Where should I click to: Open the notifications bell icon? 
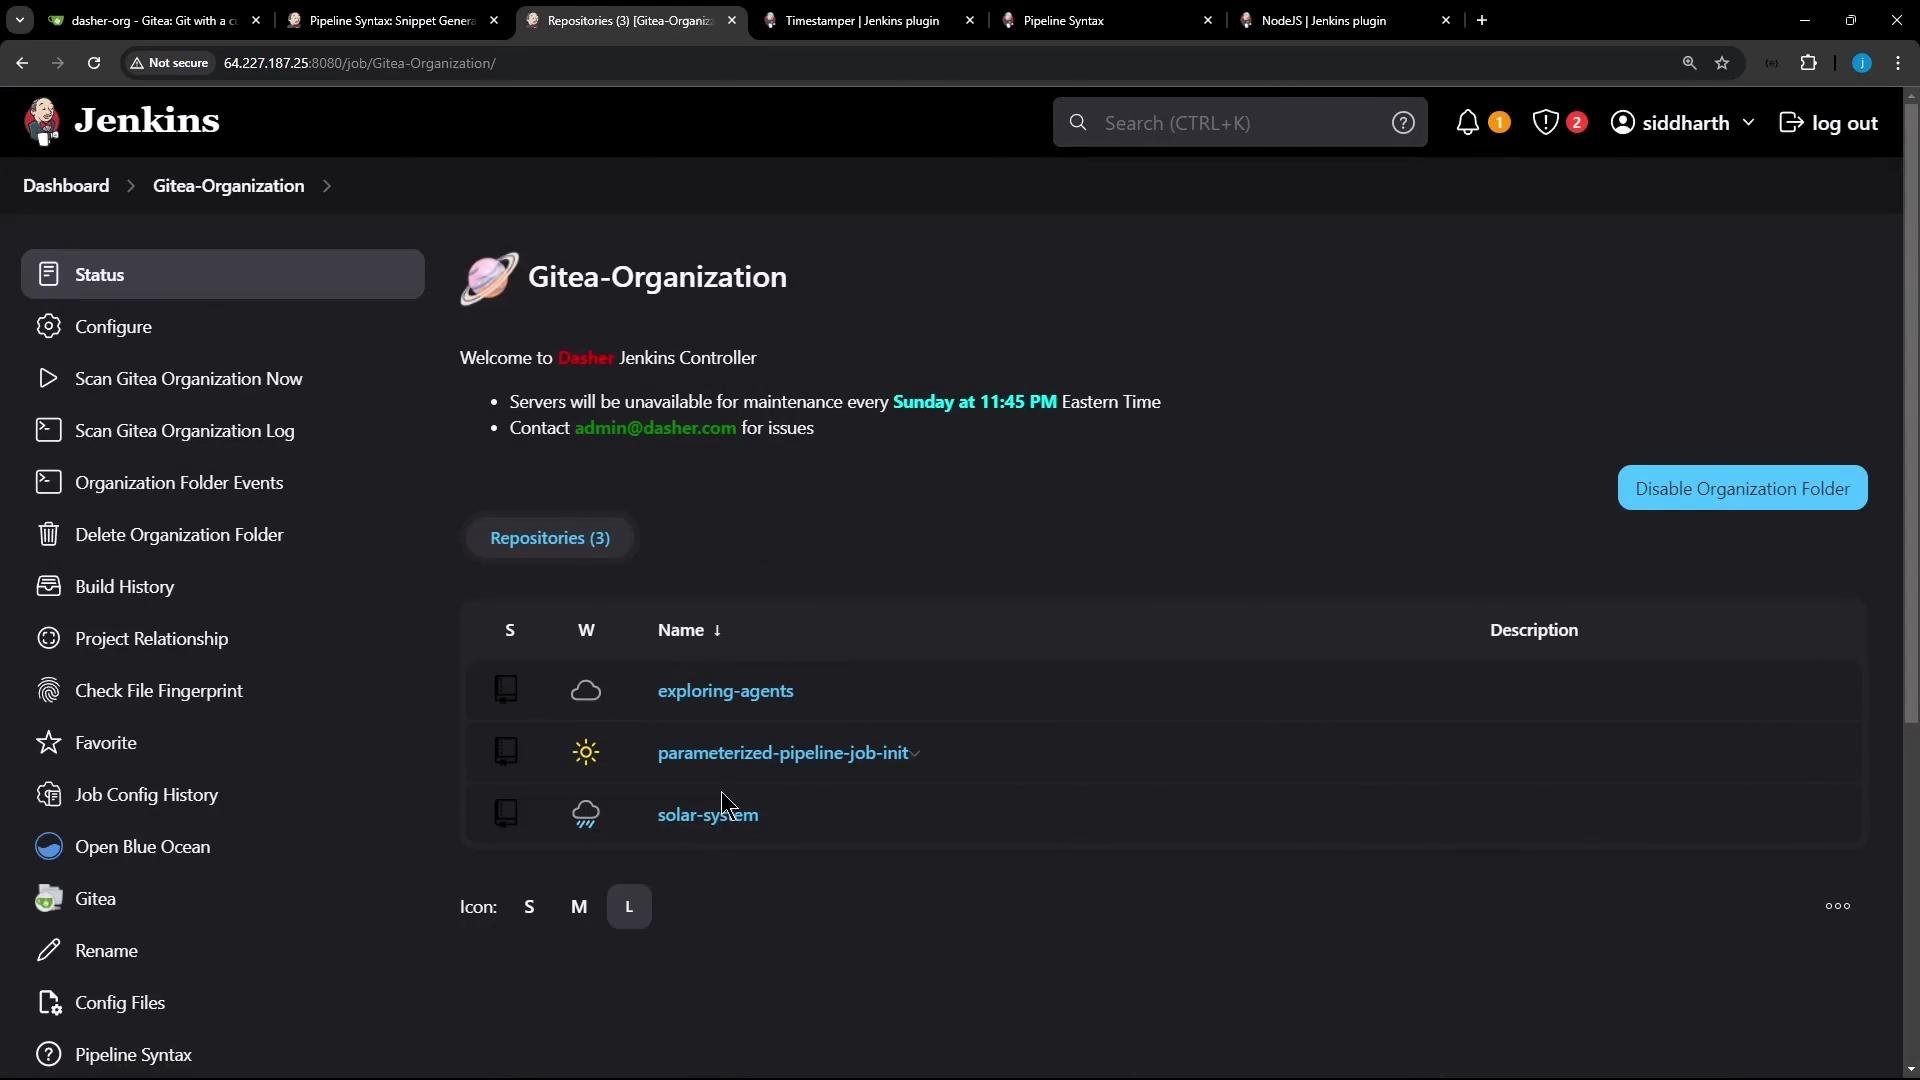[1467, 122]
